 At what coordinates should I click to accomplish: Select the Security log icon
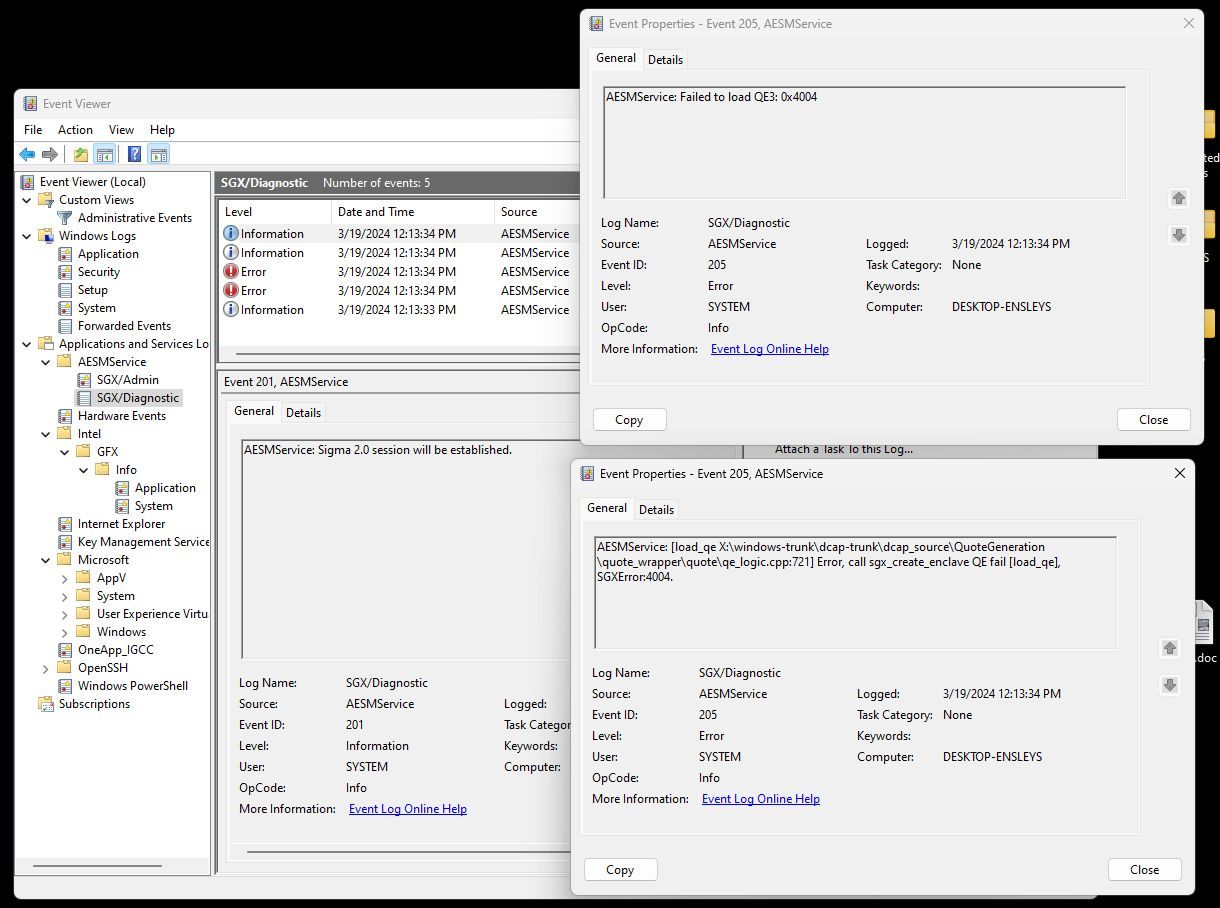pos(65,272)
